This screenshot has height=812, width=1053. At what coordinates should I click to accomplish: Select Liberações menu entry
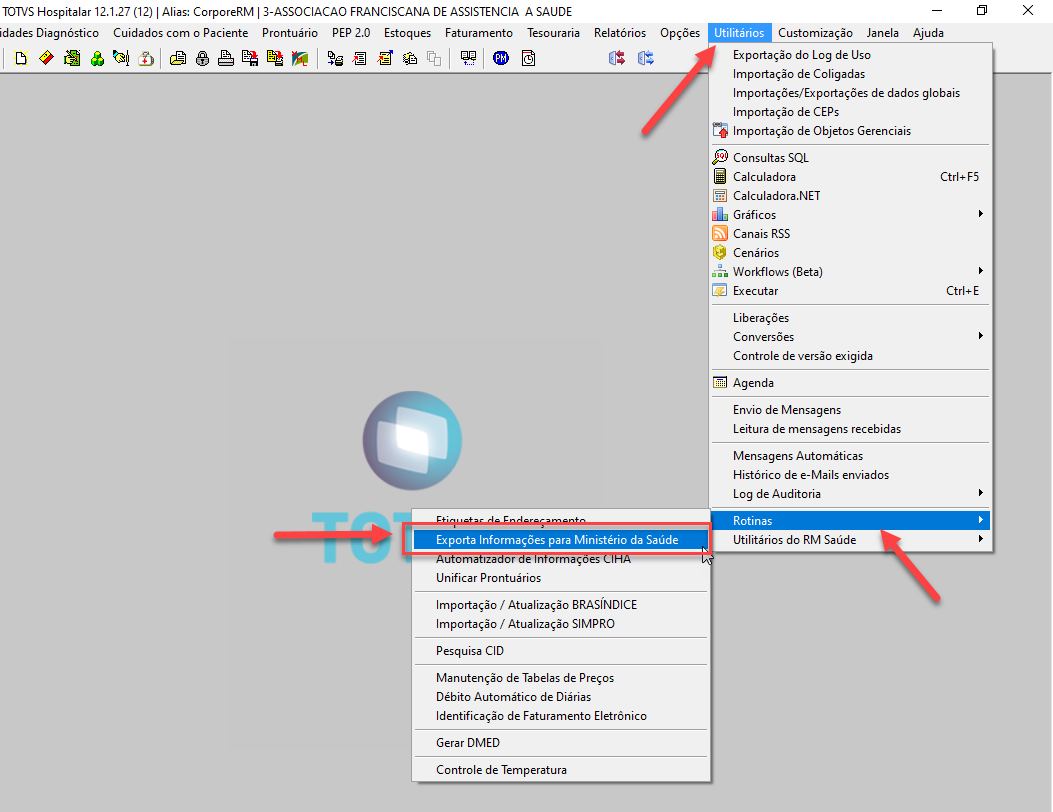pyautogui.click(x=850, y=318)
